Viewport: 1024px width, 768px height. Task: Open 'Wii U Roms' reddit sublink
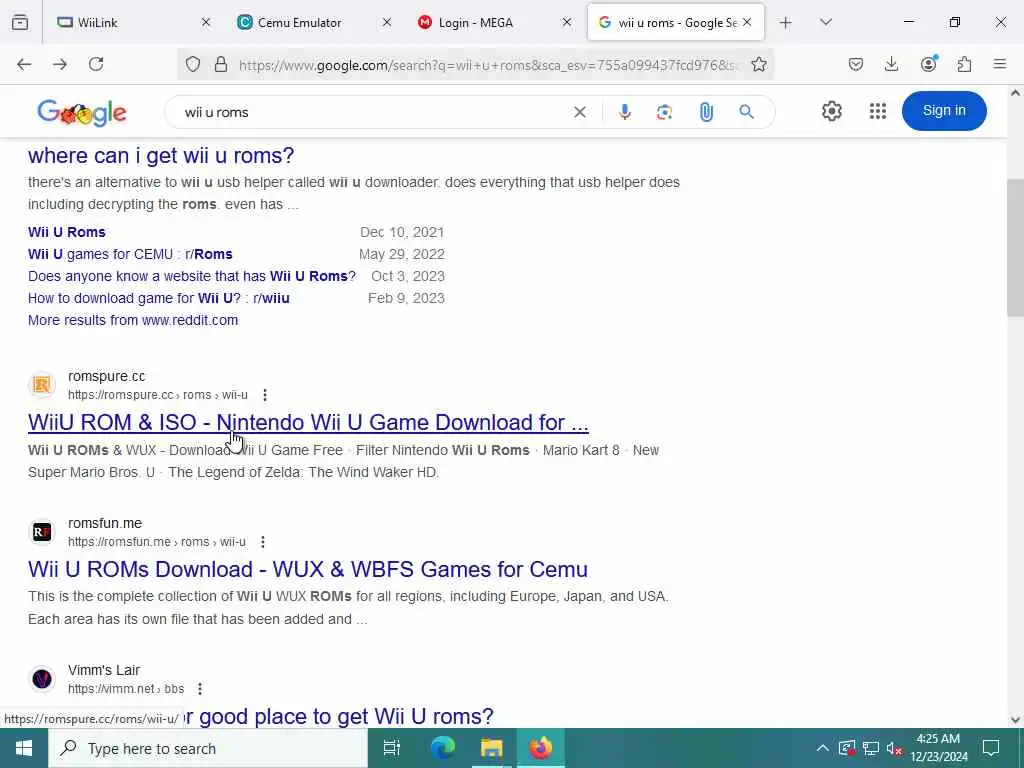[67, 232]
